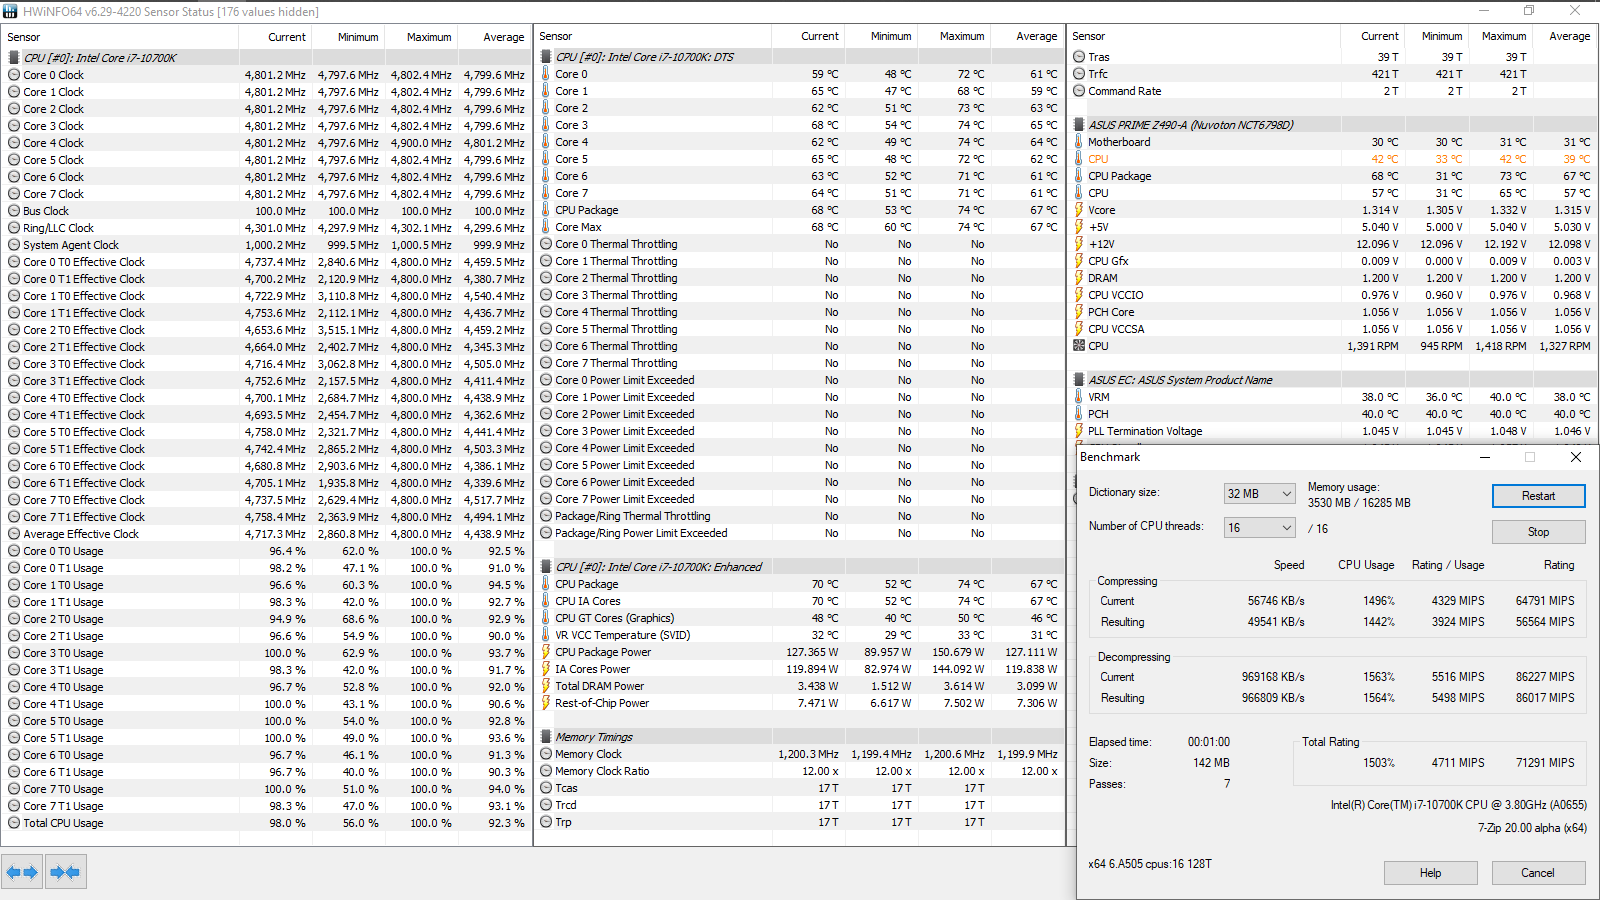
Task: Select the Ring/LLC Clock row
Action: coord(267,228)
